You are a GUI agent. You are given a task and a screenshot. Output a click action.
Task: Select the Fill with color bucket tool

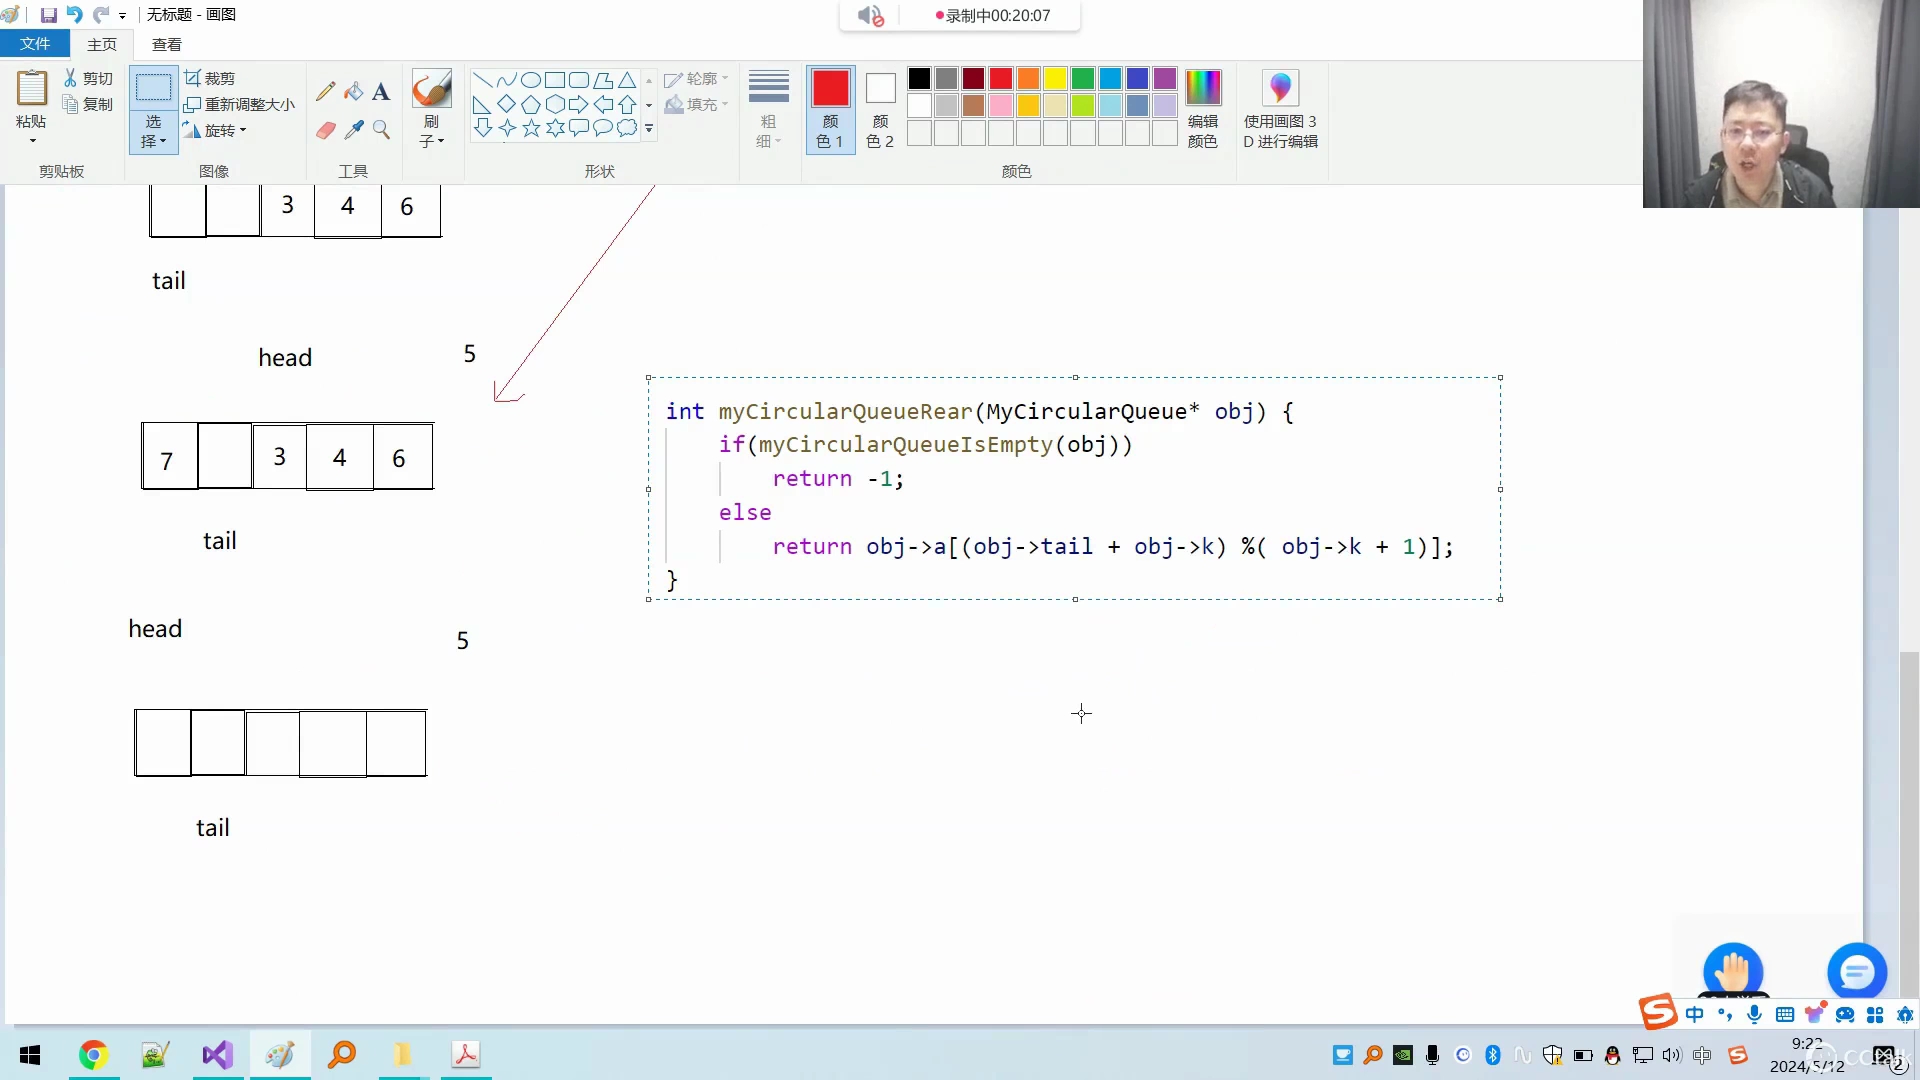click(x=353, y=92)
